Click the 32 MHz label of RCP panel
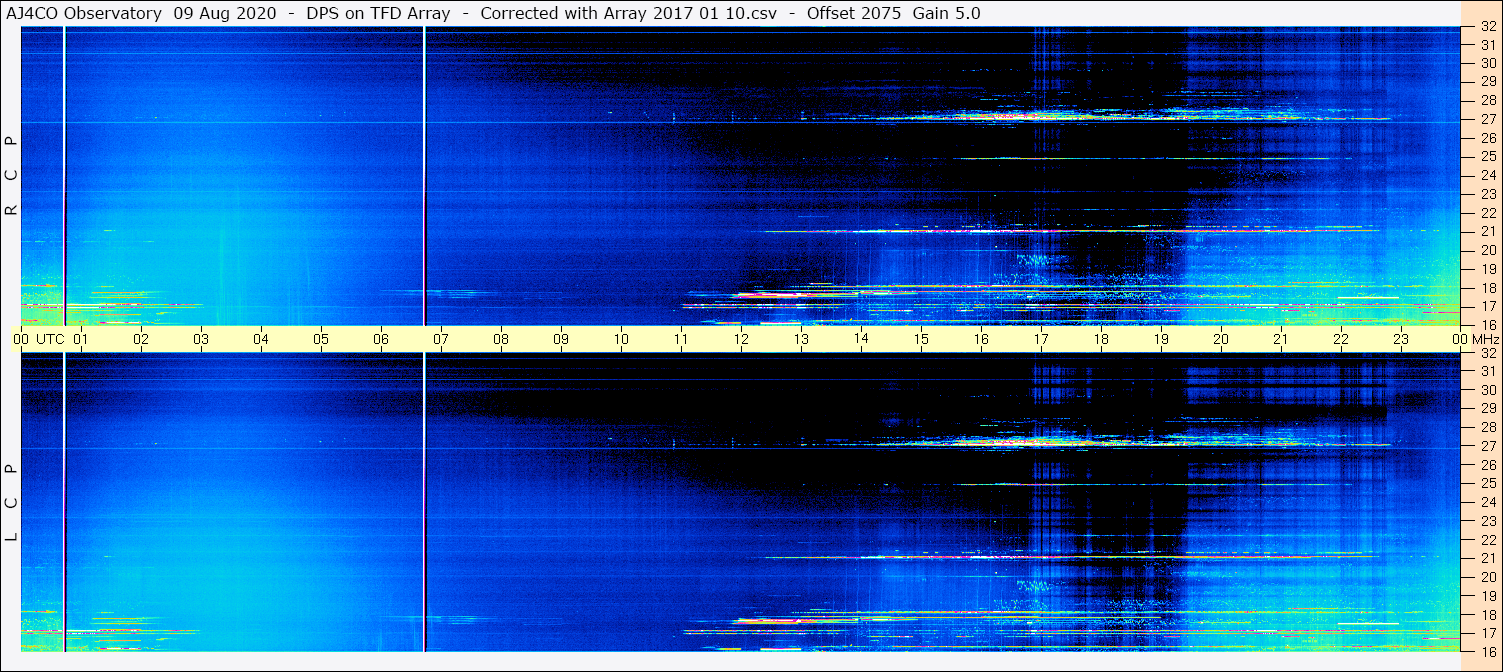1503x672 pixels. (1488, 27)
